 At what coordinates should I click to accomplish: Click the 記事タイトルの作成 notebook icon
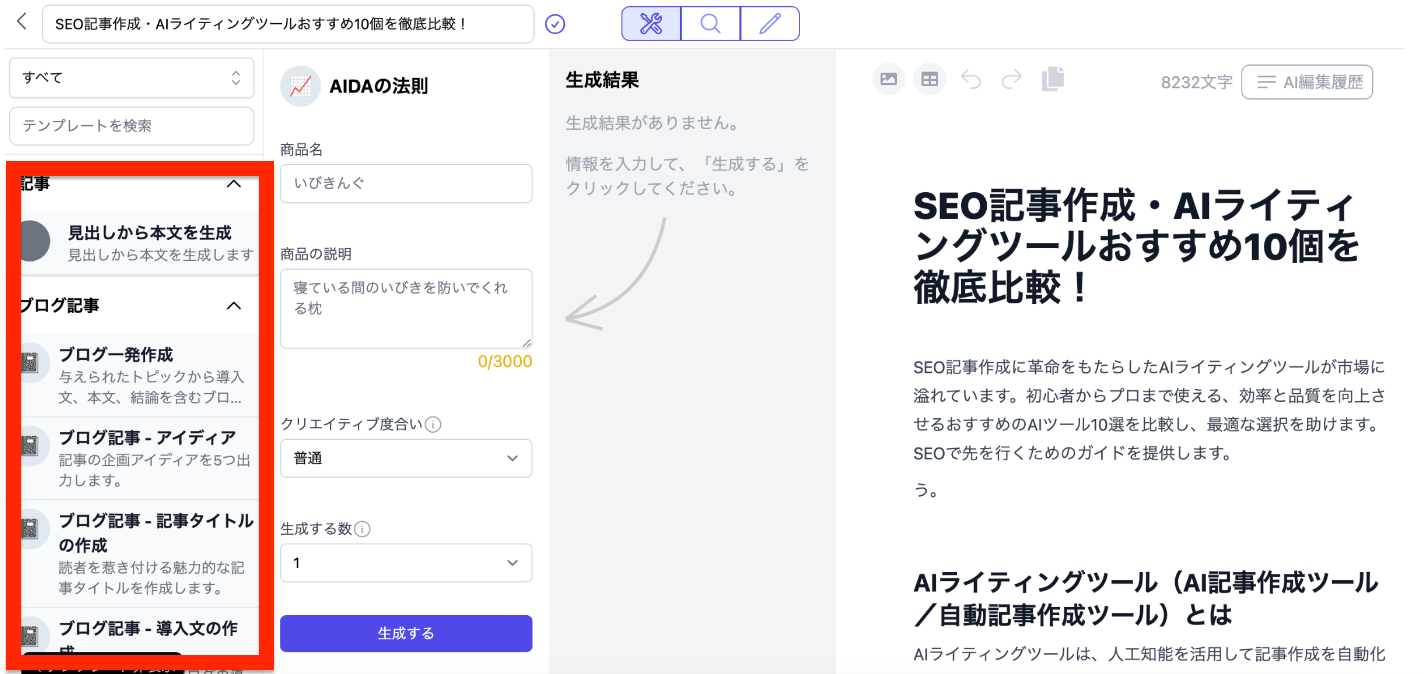click(32, 529)
